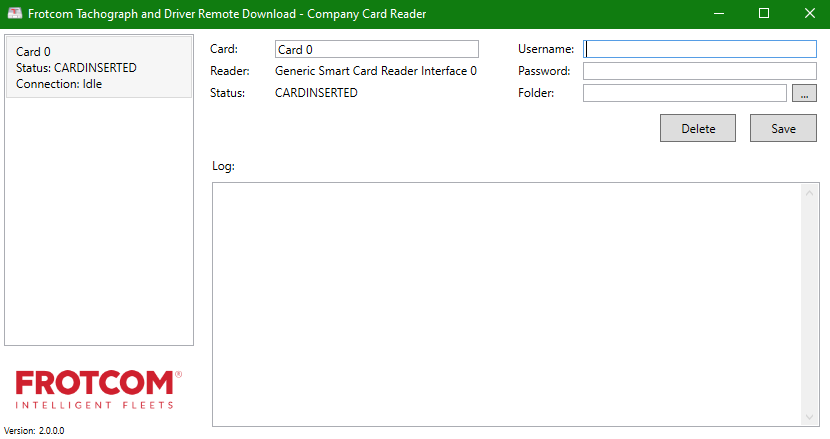
Task: Click into the Username input field
Action: coord(700,49)
